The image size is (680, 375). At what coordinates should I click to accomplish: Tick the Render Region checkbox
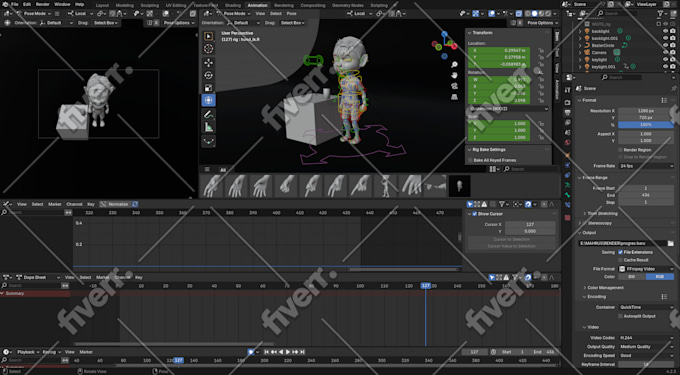tap(620, 150)
